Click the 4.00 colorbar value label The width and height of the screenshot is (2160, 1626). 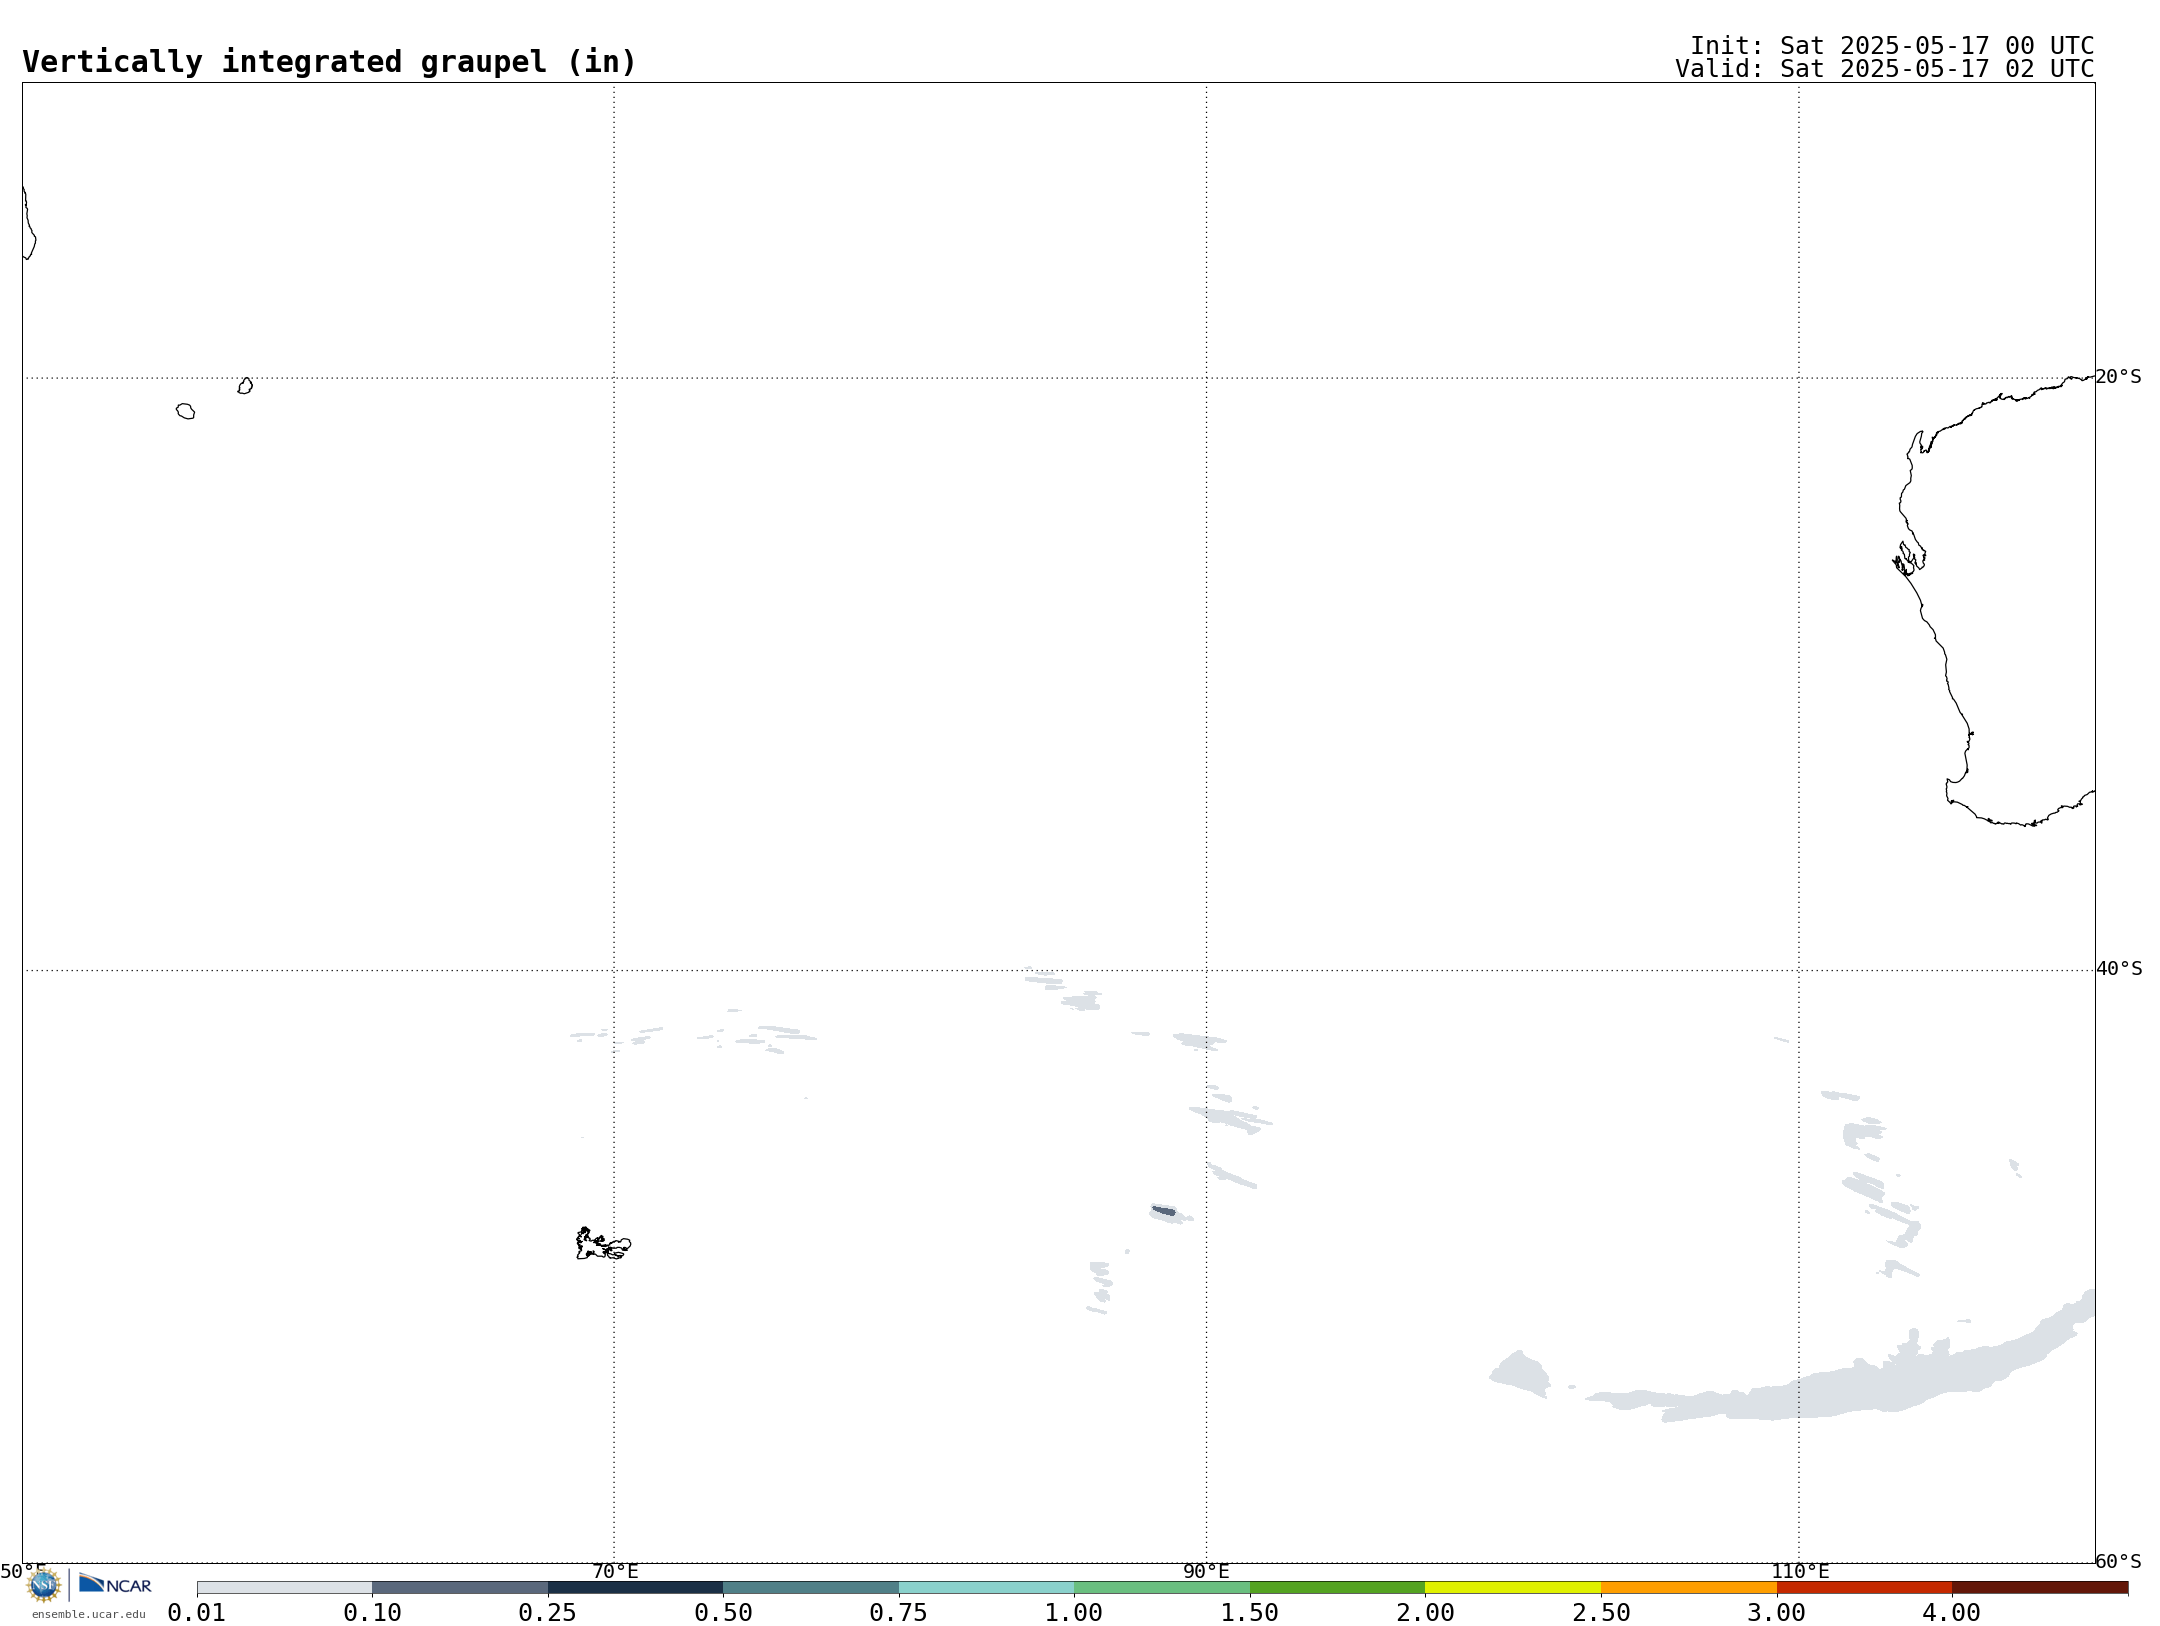(x=1952, y=1613)
